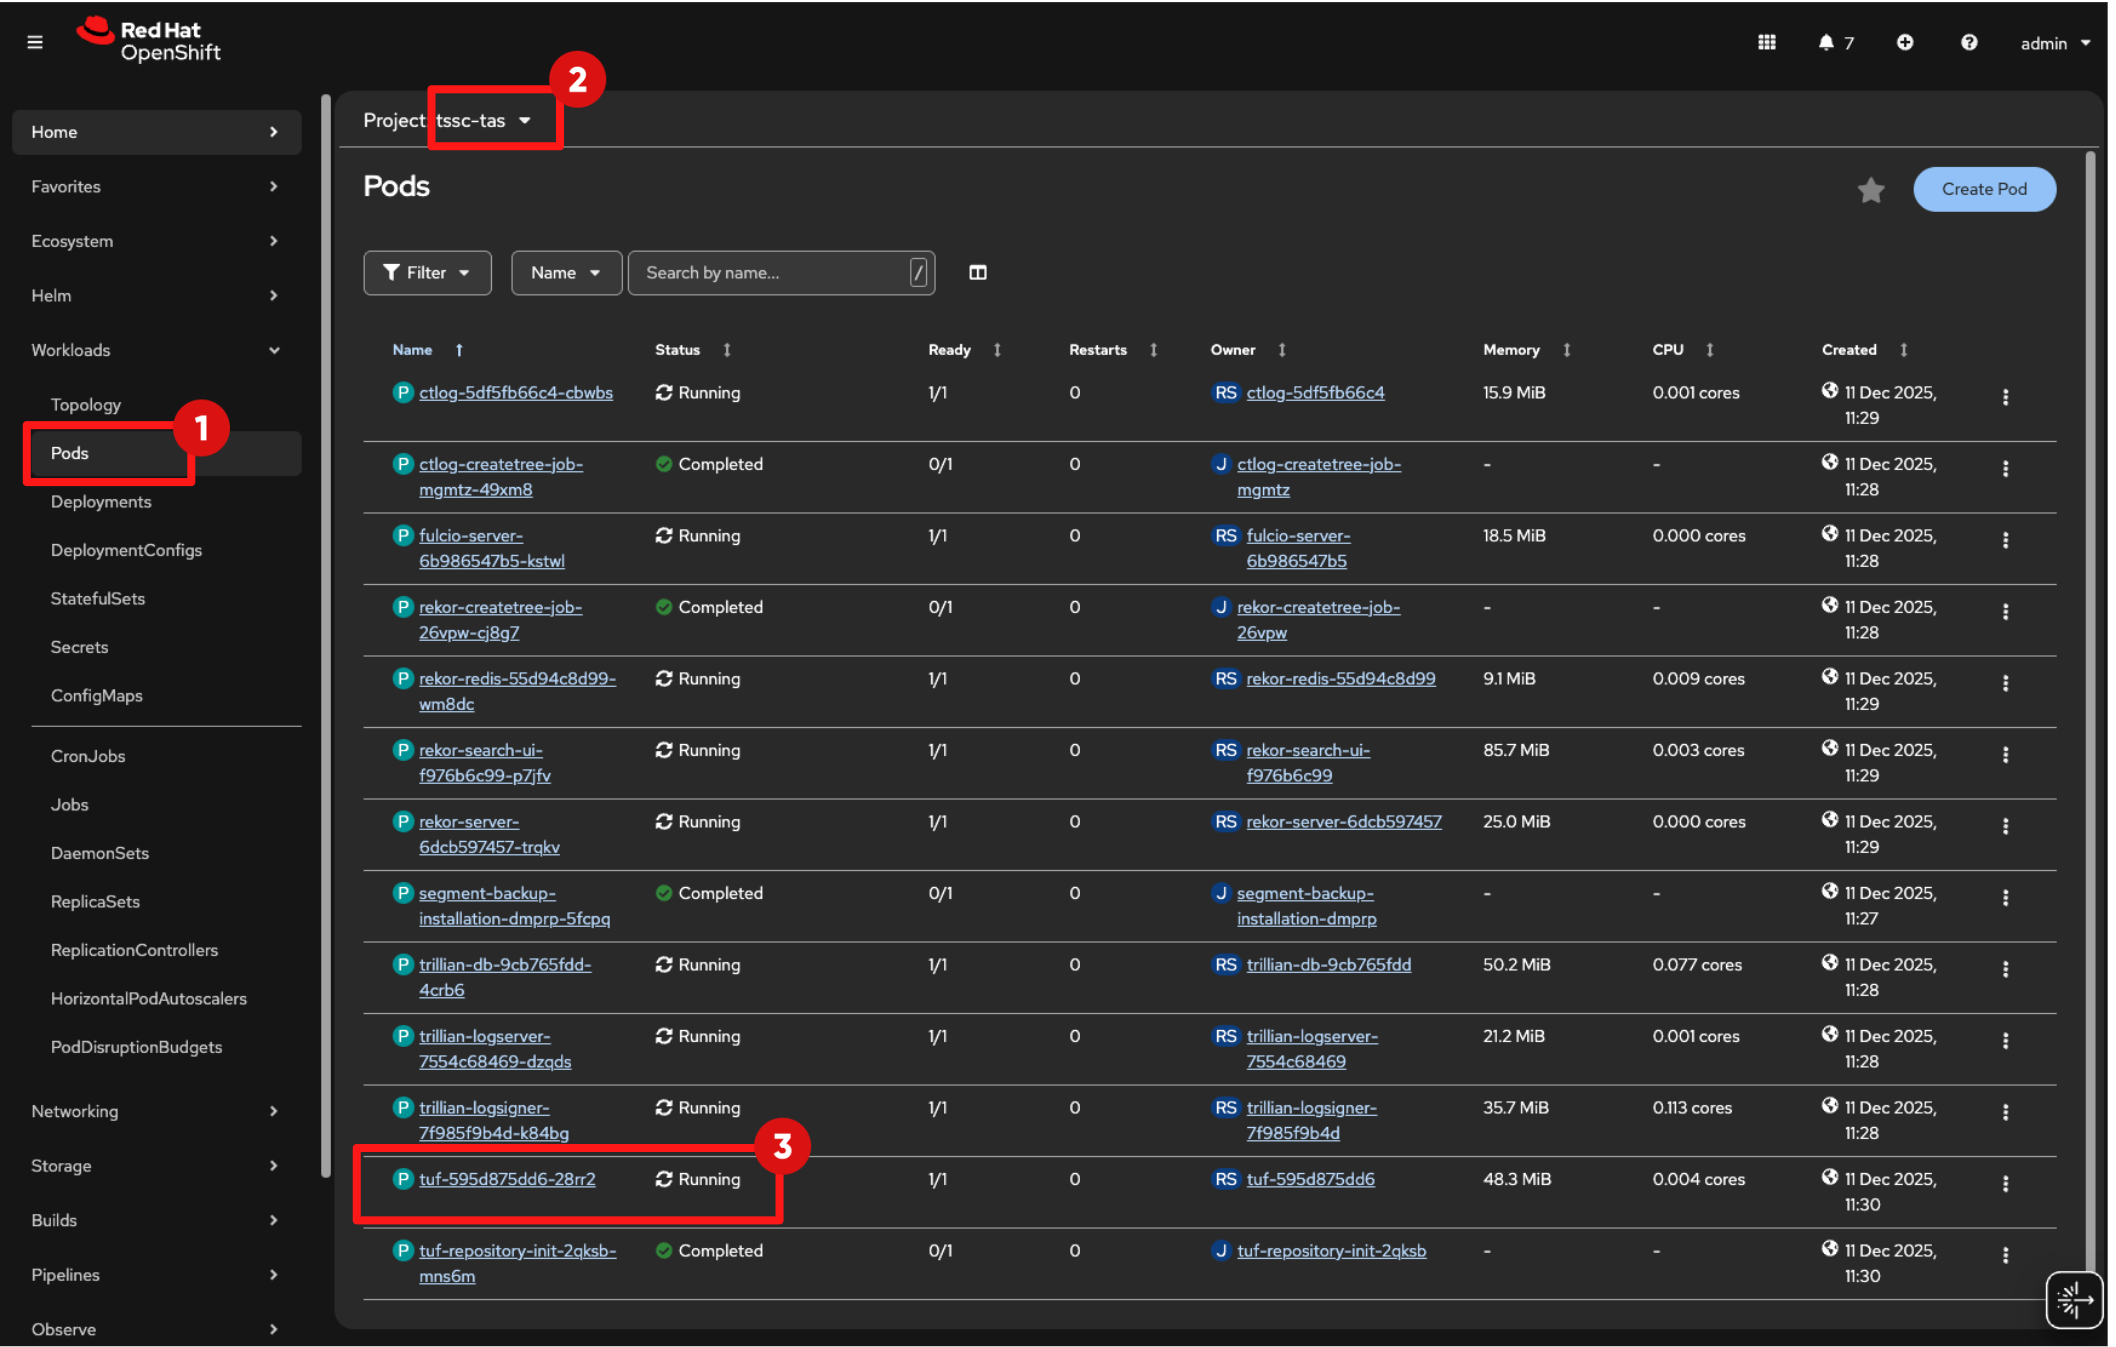Open the notifications bell
The image size is (2116, 1347).
coord(1826,42)
